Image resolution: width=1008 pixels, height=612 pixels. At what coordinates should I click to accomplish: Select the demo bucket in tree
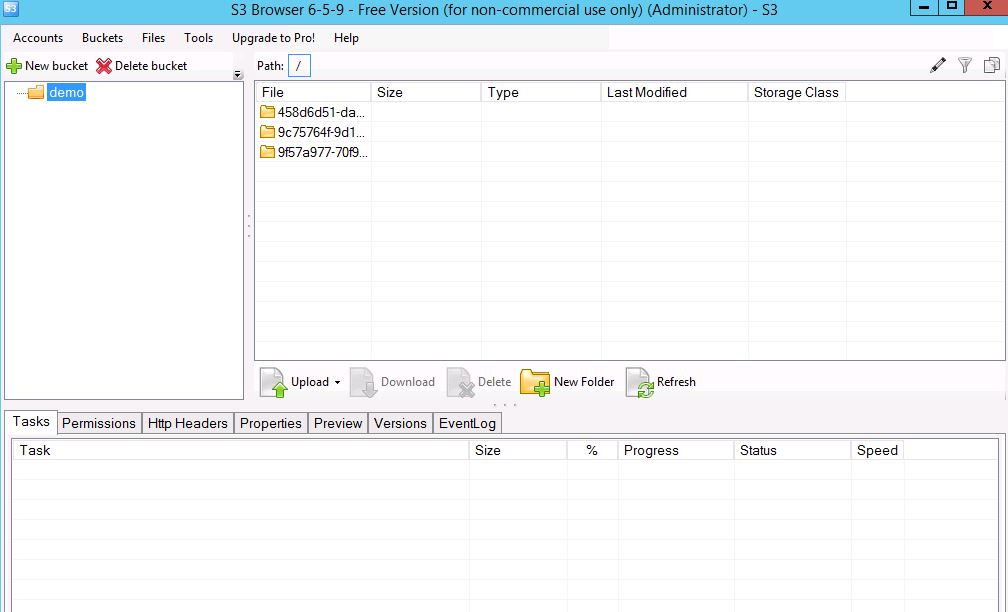pyautogui.click(x=66, y=93)
